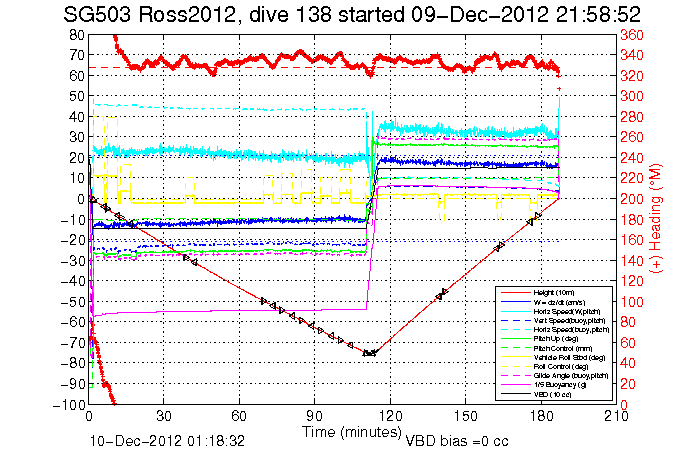Click left axis tick label '-50'
The width and height of the screenshot is (681, 454).
point(72,302)
